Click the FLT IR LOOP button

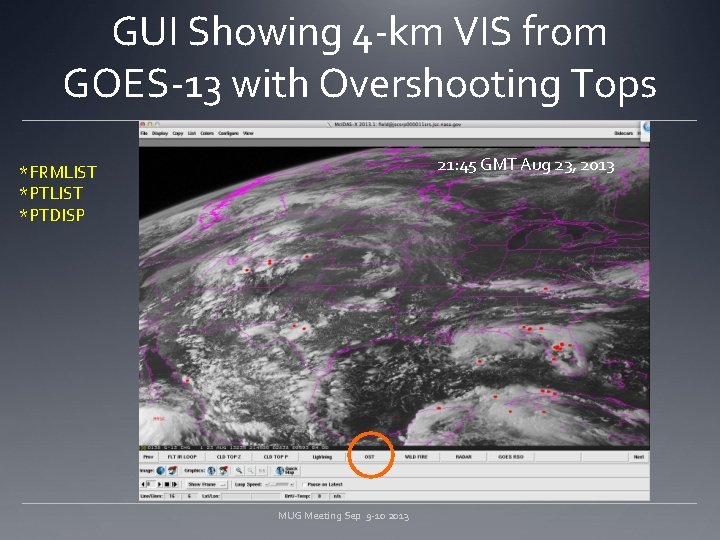coord(182,457)
